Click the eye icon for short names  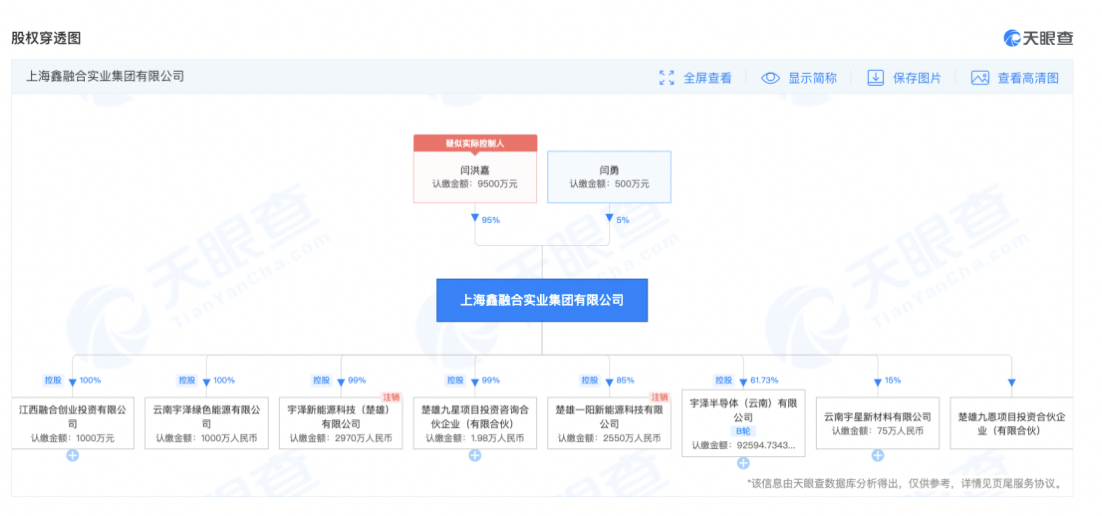(x=770, y=78)
